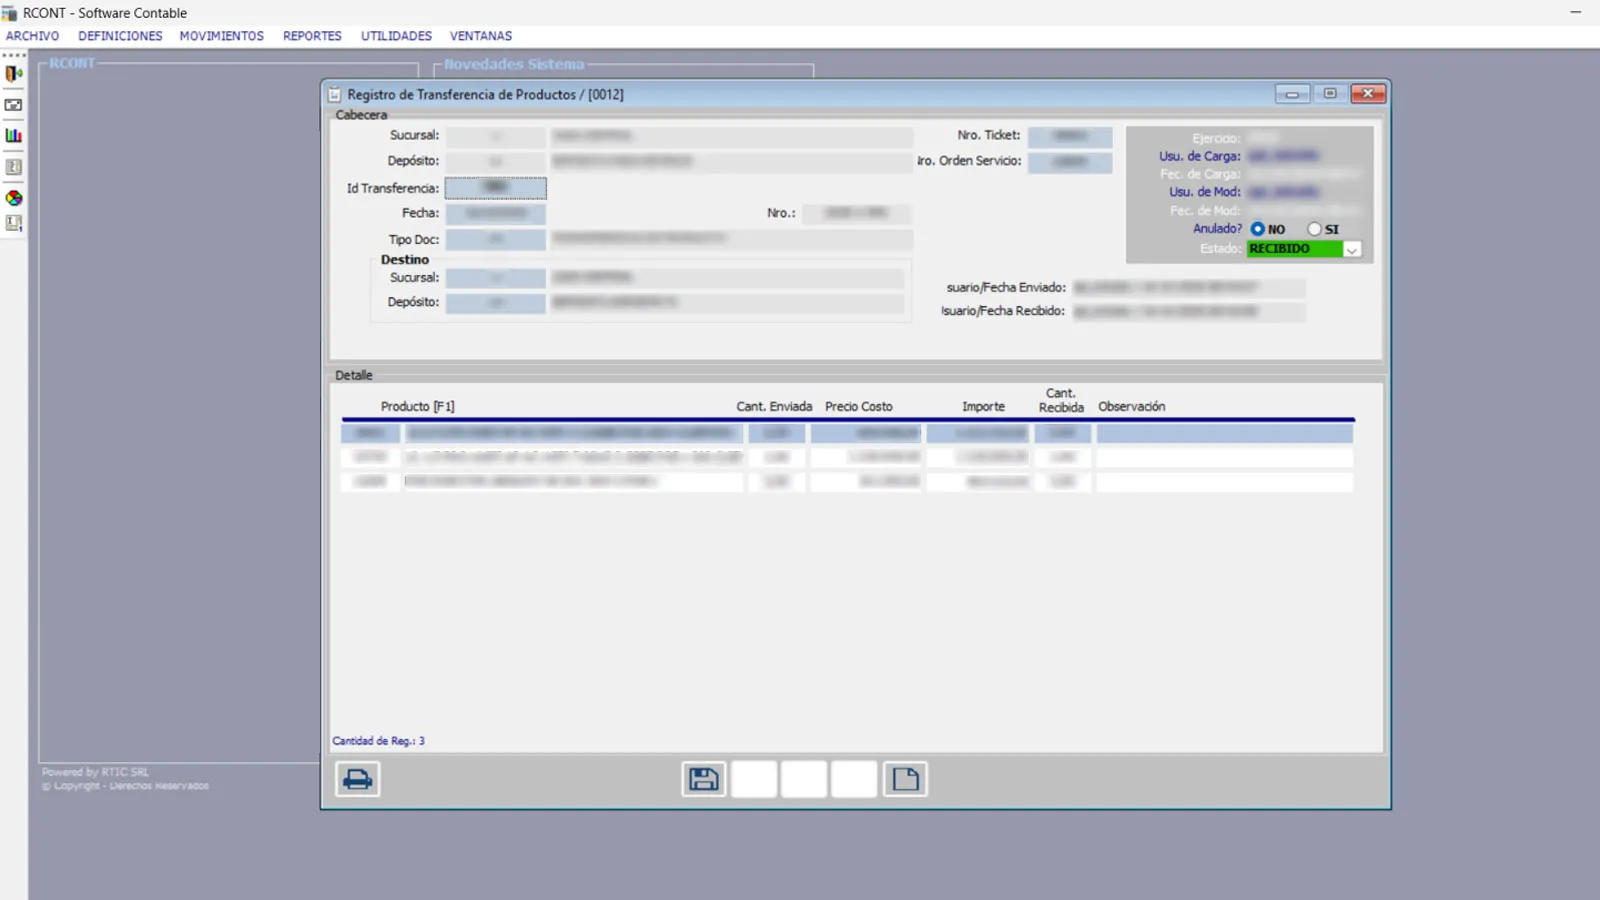Click the 'Precio Costo' column header
1600x900 pixels.
click(x=859, y=407)
